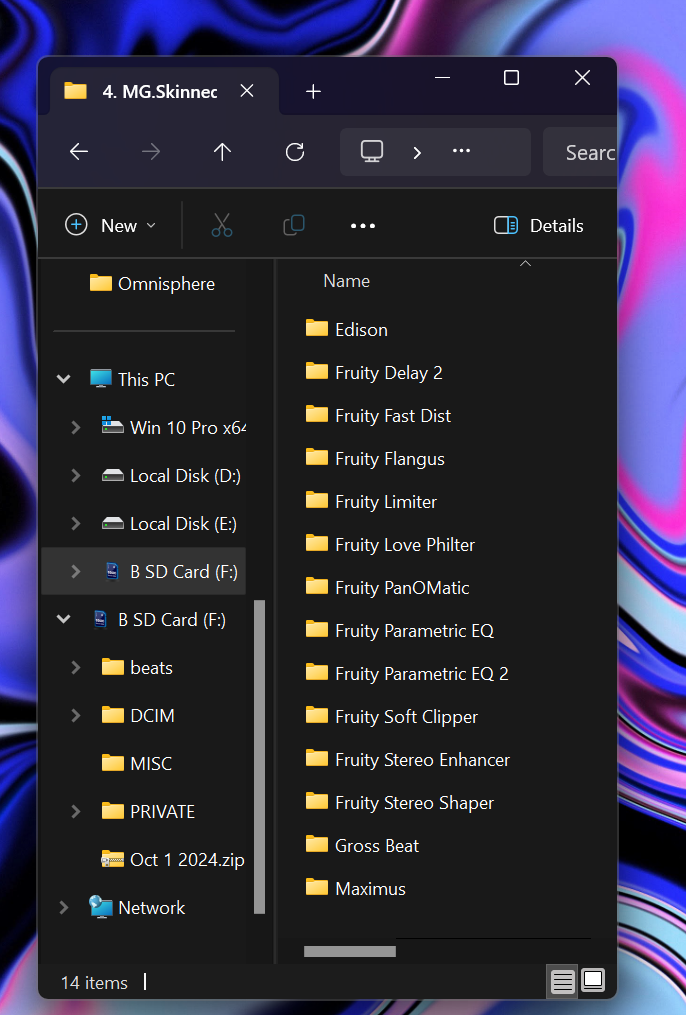Click the Back navigation arrow
Image resolution: width=686 pixels, height=1015 pixels.
tap(79, 151)
